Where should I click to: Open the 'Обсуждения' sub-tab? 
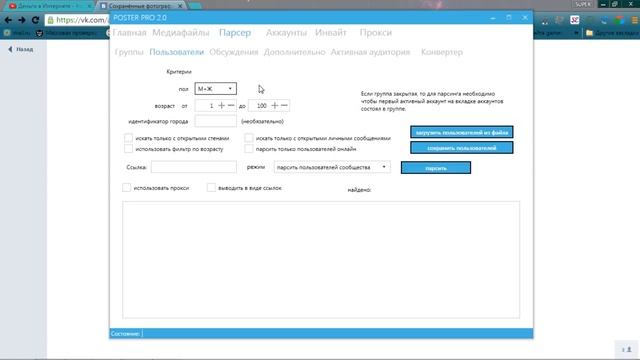(234, 52)
